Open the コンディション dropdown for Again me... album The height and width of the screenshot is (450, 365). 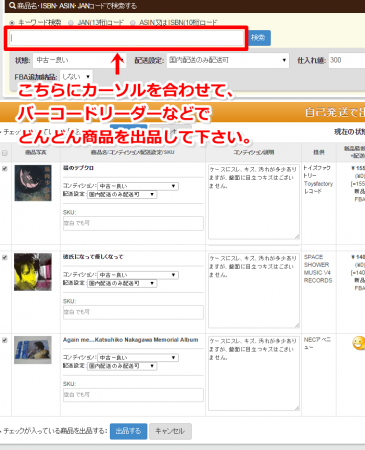(x=138, y=358)
